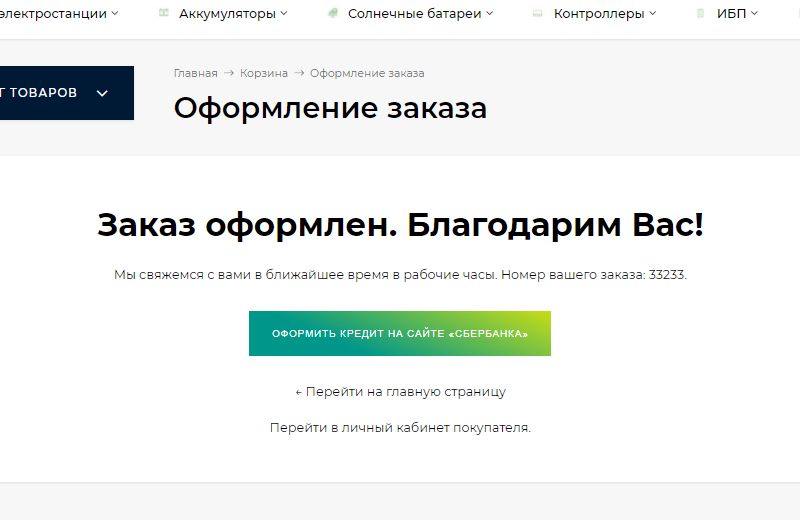Click the ИБП category icon
This screenshot has width=800, height=520.
(x=701, y=13)
